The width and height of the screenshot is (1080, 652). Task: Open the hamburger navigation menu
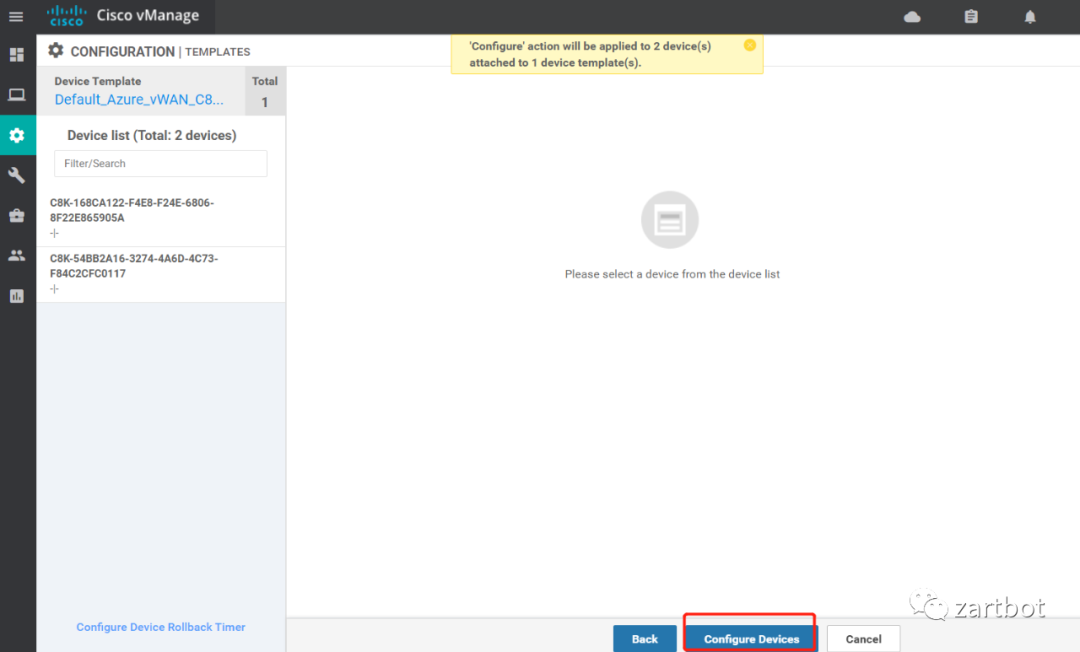pyautogui.click(x=16, y=17)
